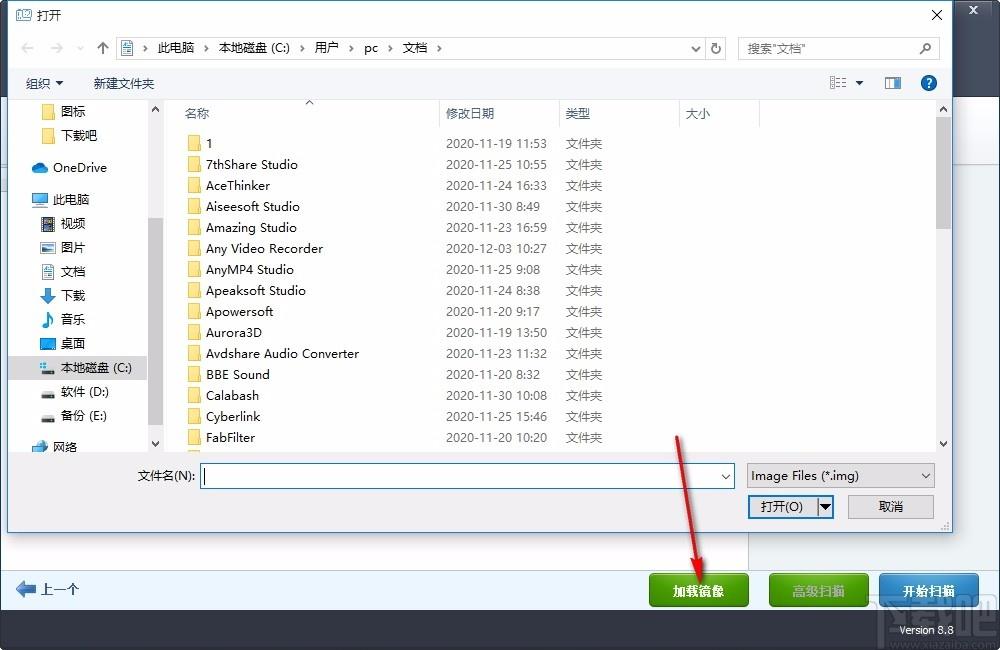
Task: Sort by the 名称 column header
Action: coord(197,114)
